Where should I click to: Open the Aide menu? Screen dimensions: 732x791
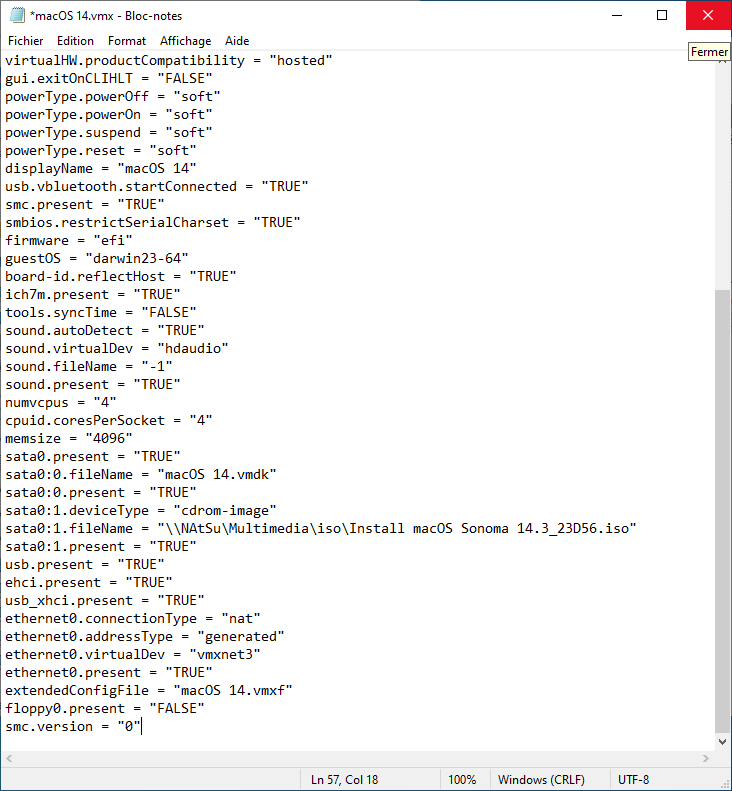[x=237, y=41]
